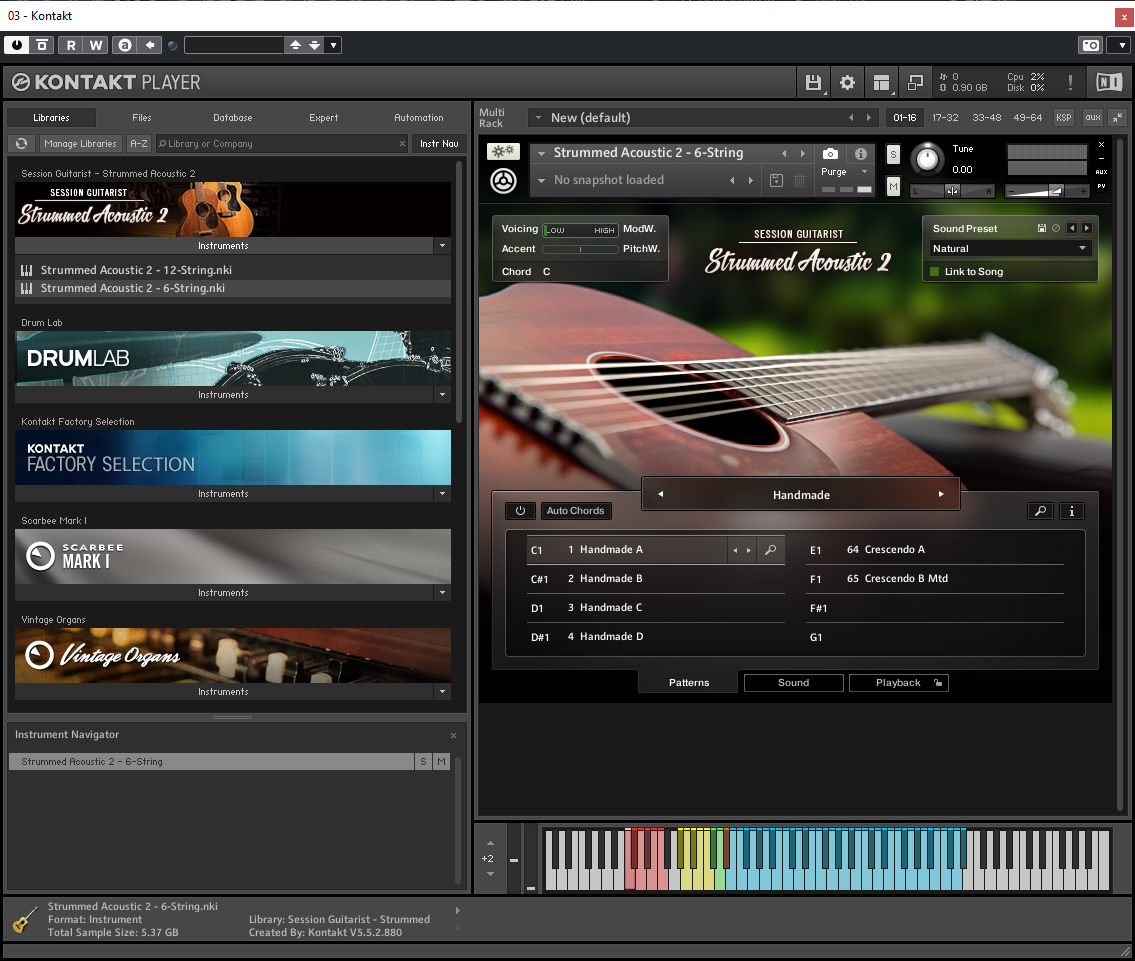The image size is (1135, 961).
Task: Expand Drum Lab Instruments dropdown arrow
Action: click(x=442, y=394)
